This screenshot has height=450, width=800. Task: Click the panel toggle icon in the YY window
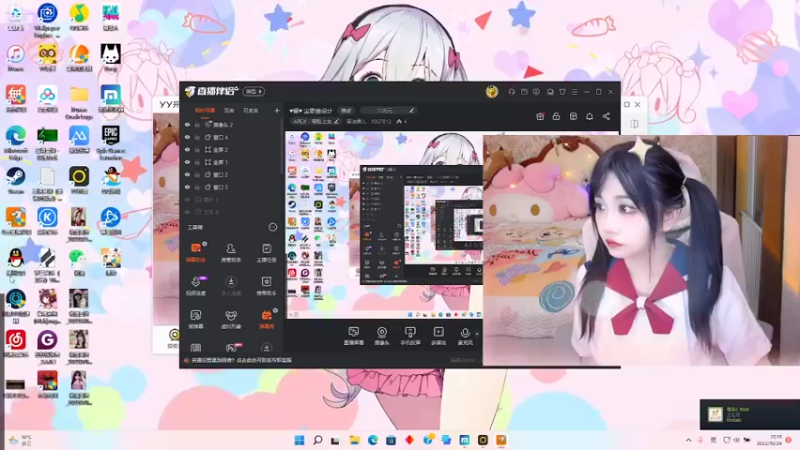click(634, 123)
